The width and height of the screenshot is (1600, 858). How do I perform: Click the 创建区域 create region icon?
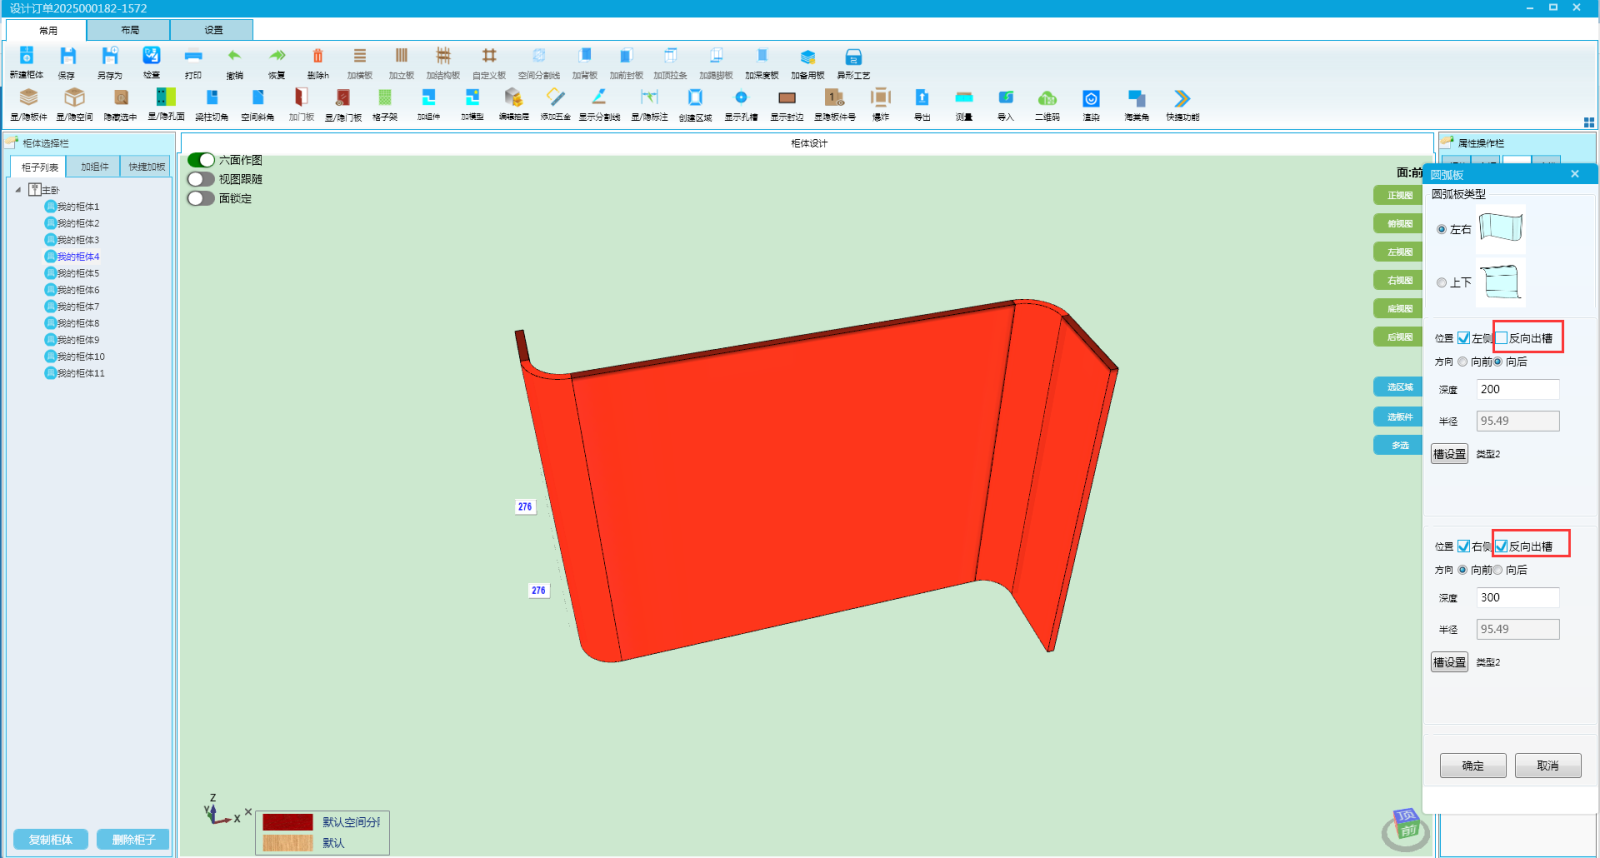pyautogui.click(x=695, y=97)
